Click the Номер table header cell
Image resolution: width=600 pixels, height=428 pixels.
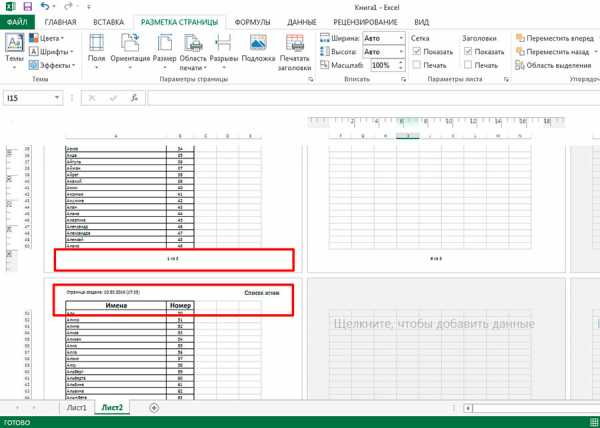(180, 305)
